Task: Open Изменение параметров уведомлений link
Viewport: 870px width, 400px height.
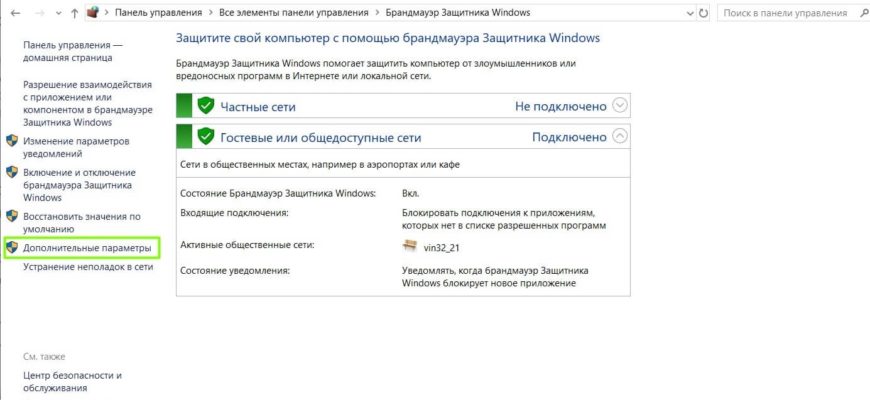Action: pos(77,147)
